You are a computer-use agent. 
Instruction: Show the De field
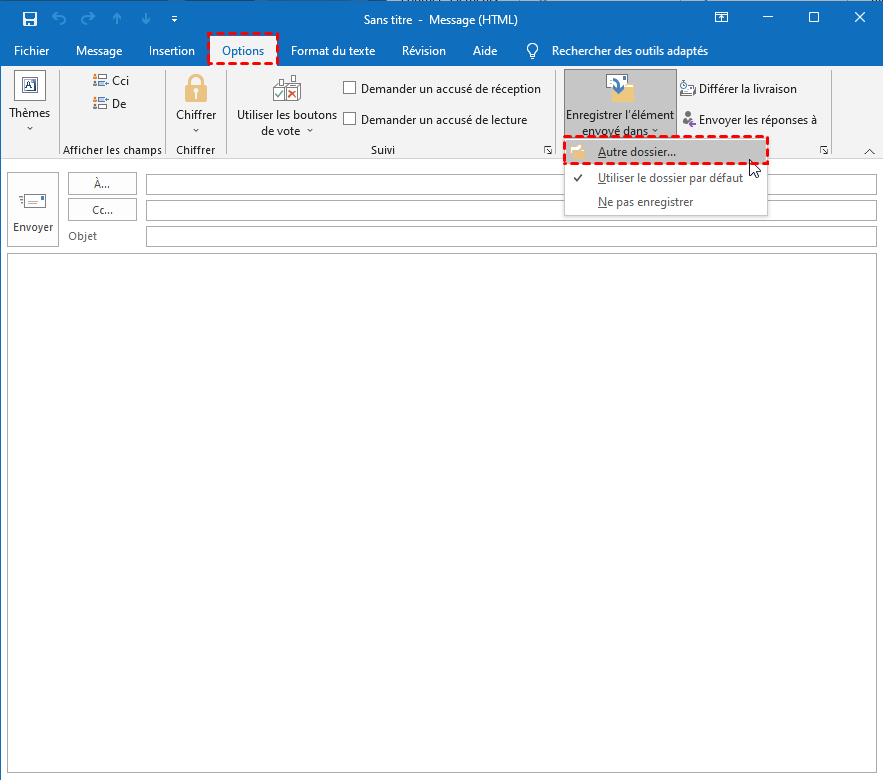[110, 104]
